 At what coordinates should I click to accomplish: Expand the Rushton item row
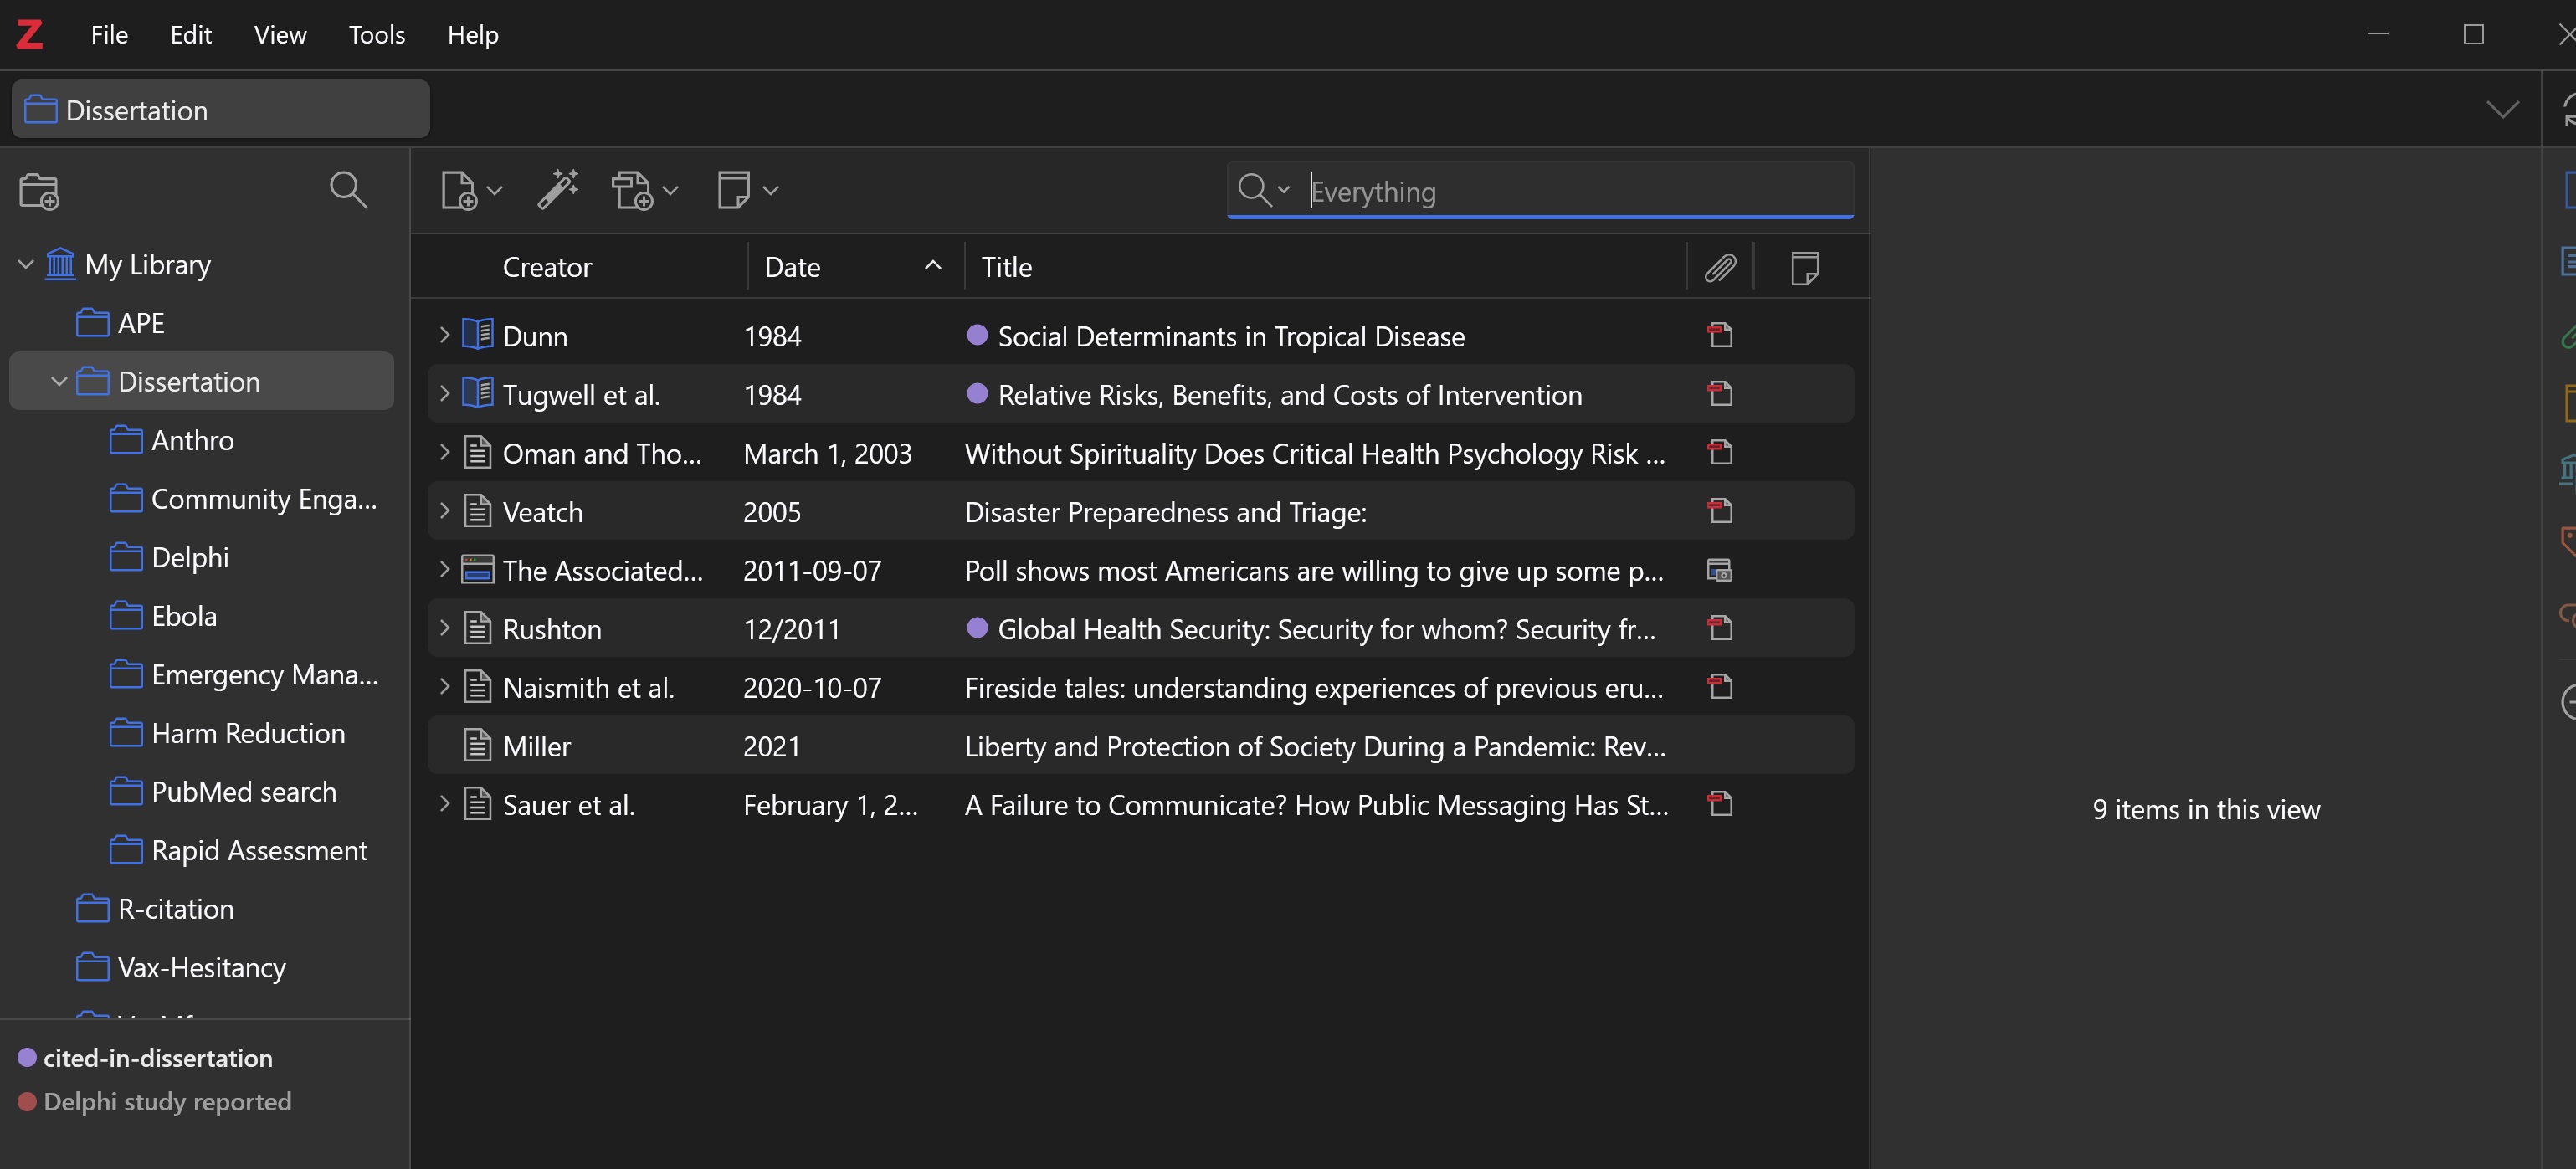(x=445, y=628)
